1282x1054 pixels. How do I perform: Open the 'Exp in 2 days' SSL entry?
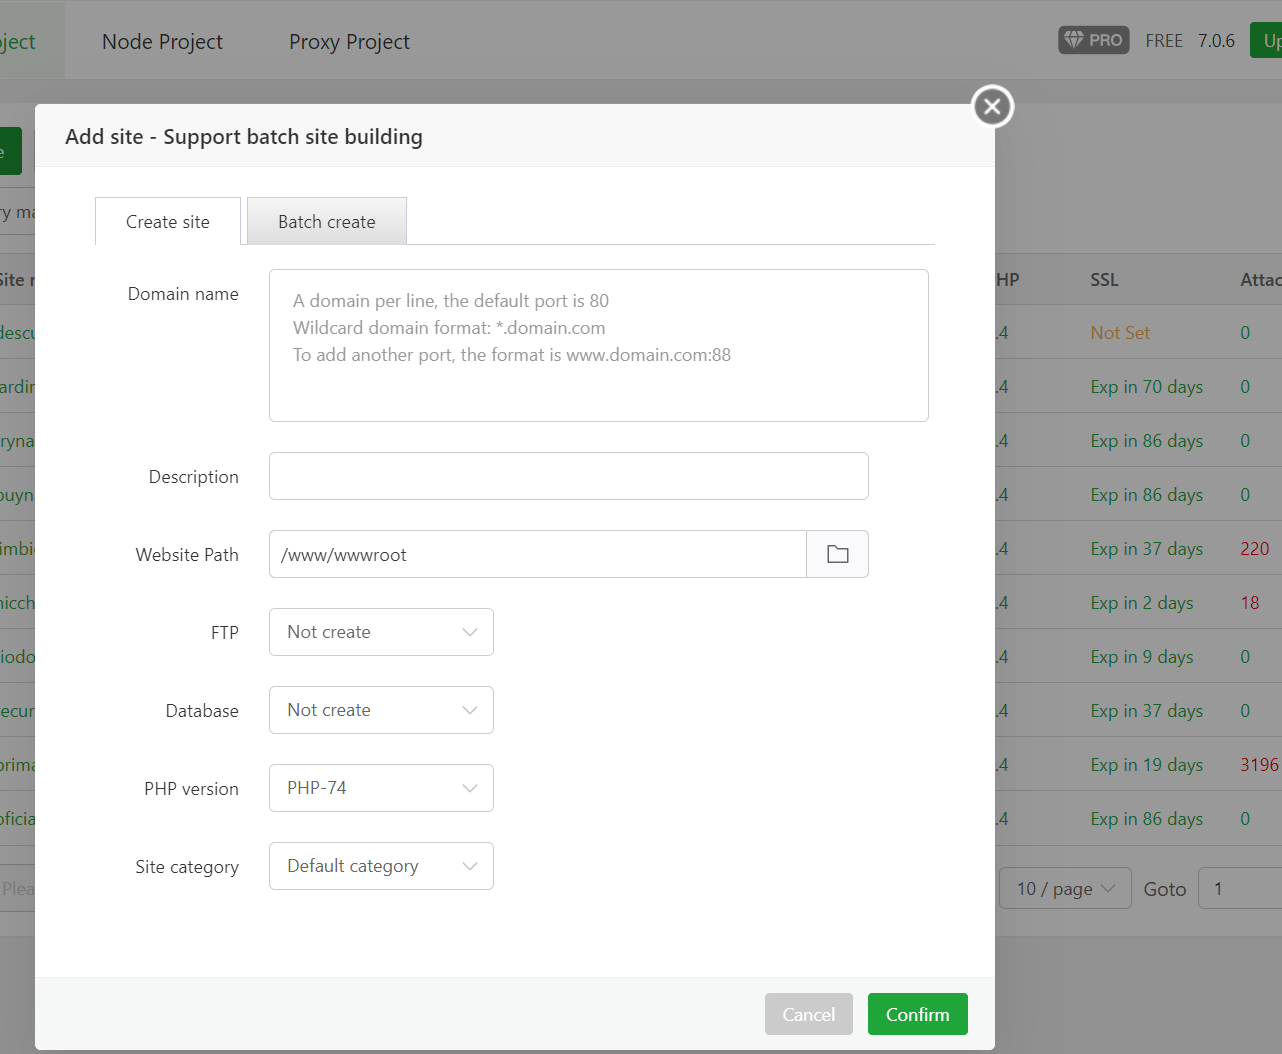coord(1141,602)
